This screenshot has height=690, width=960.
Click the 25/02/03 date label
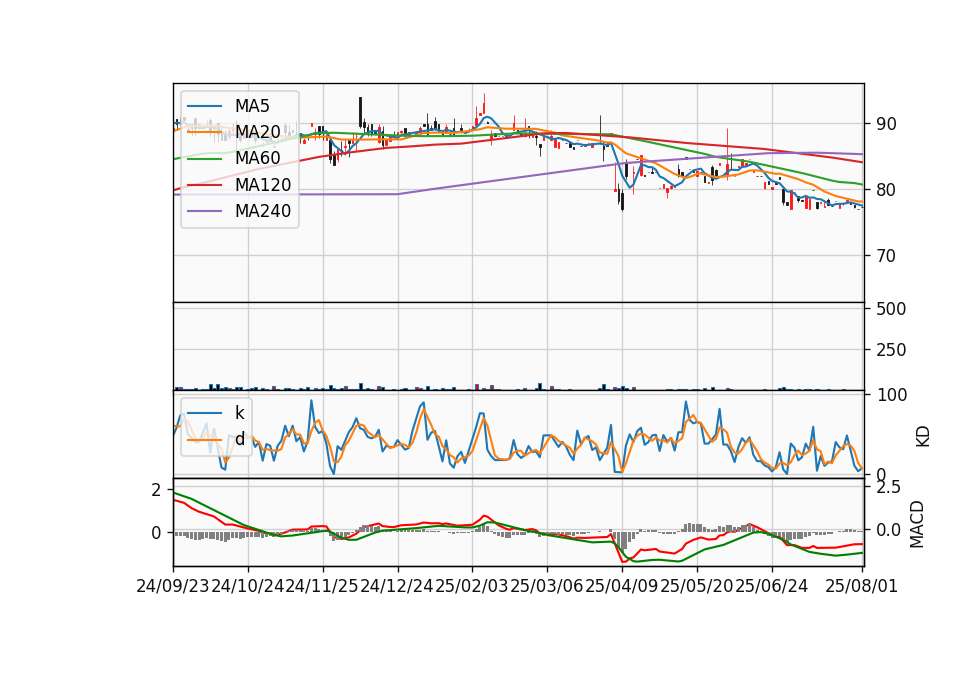tap(472, 586)
